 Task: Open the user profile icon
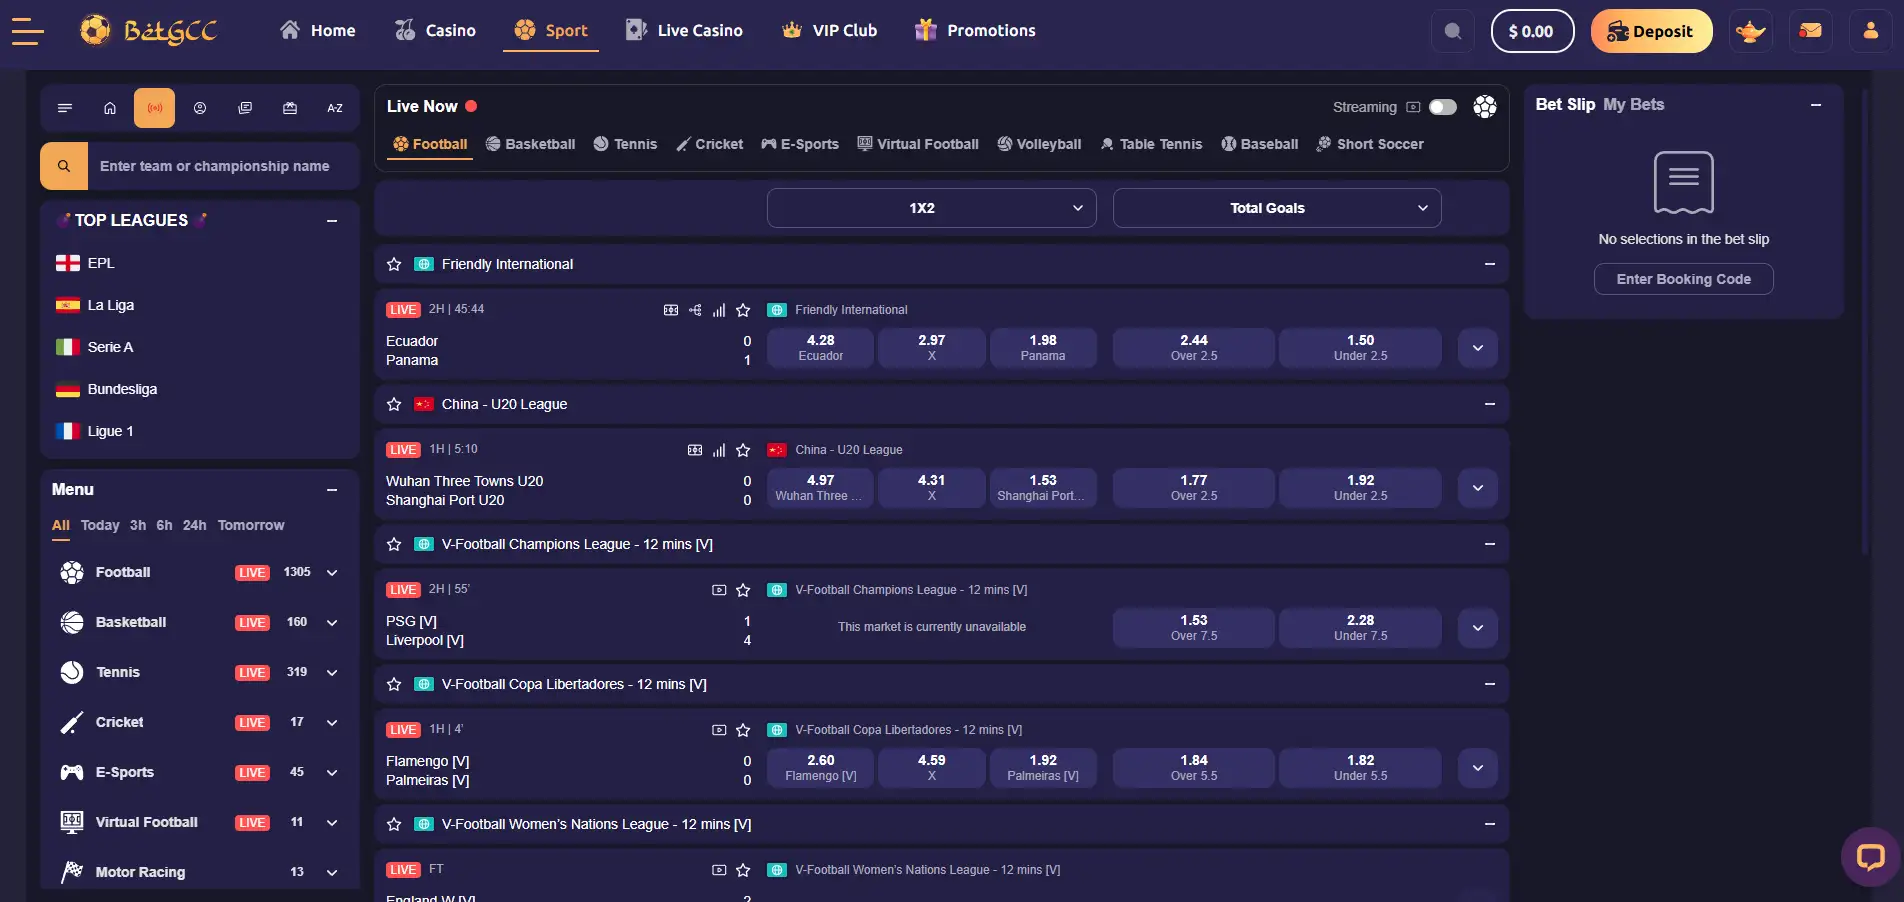[1870, 31]
